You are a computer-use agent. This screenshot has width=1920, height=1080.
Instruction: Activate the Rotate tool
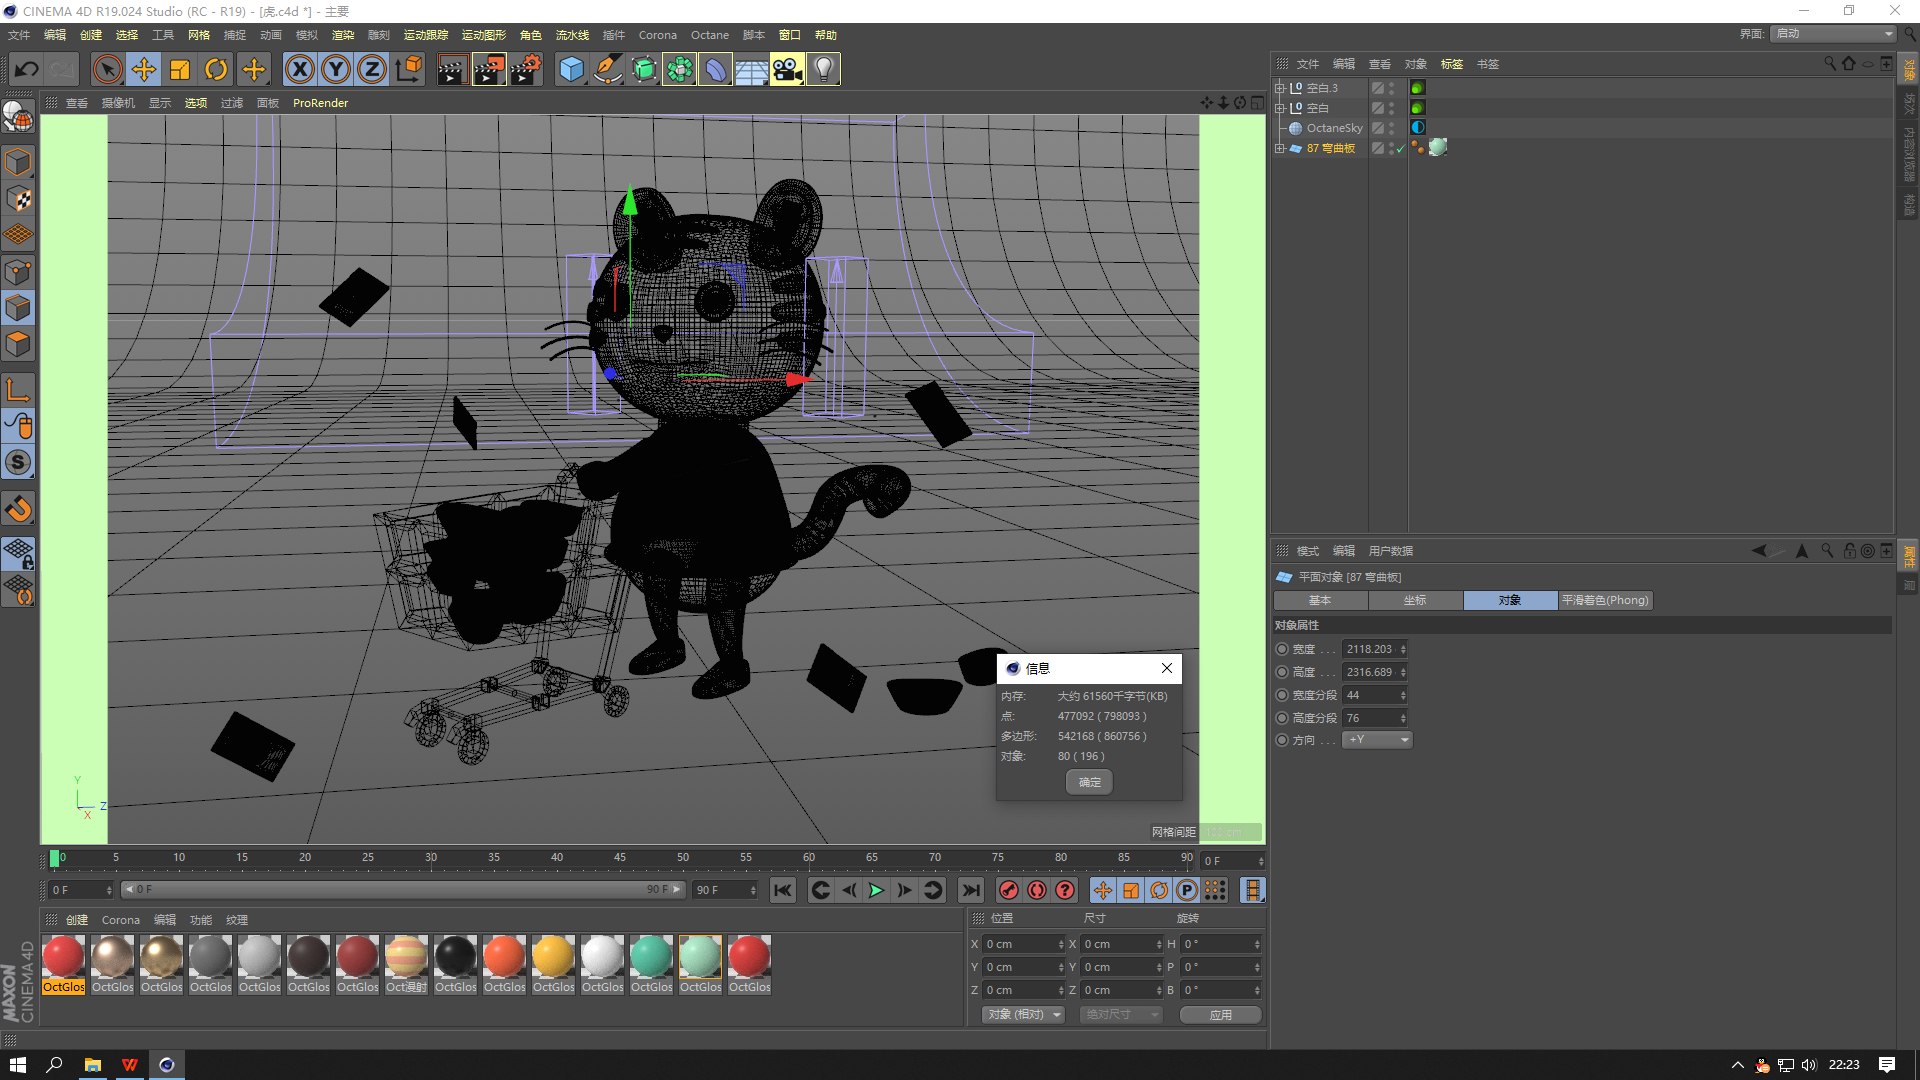216,69
